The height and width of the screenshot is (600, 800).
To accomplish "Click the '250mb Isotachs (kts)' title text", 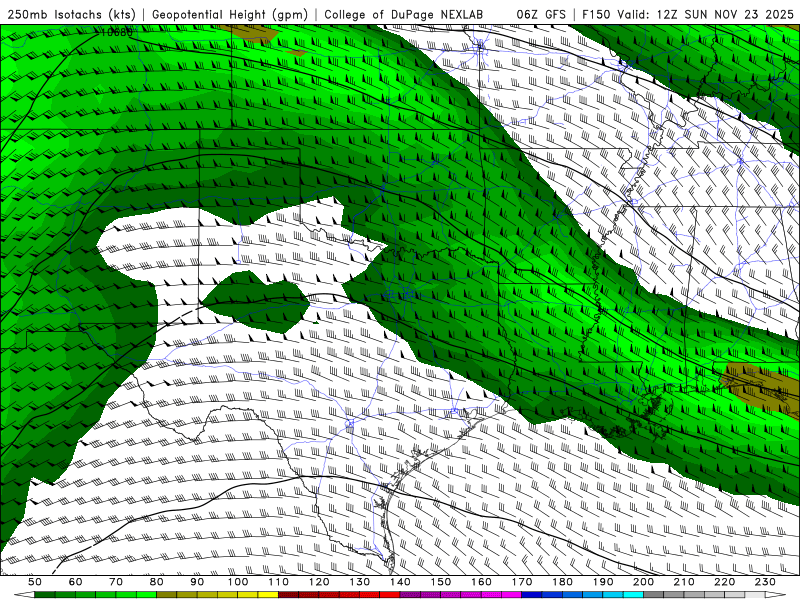I will [x=71, y=14].
